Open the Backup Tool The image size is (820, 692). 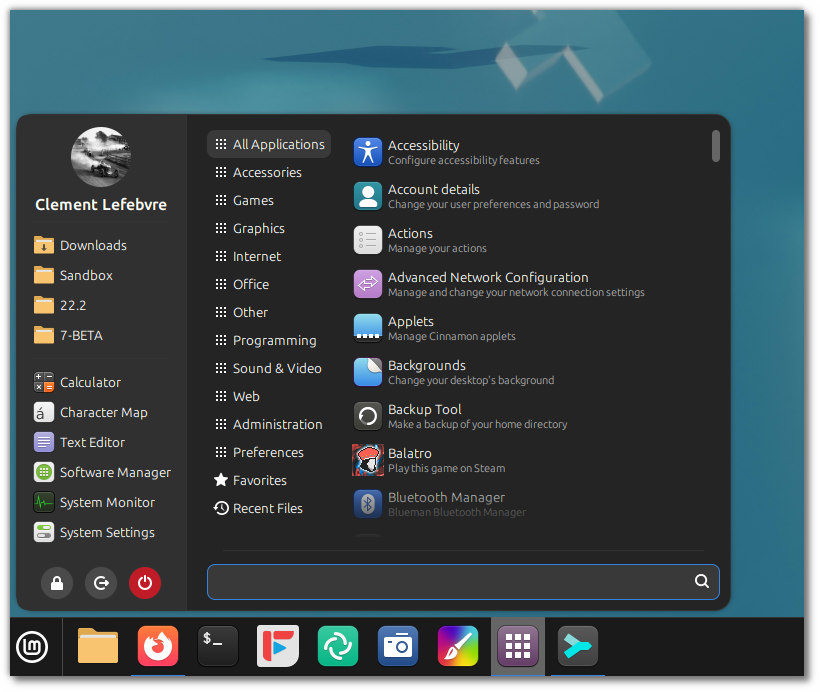coord(424,416)
